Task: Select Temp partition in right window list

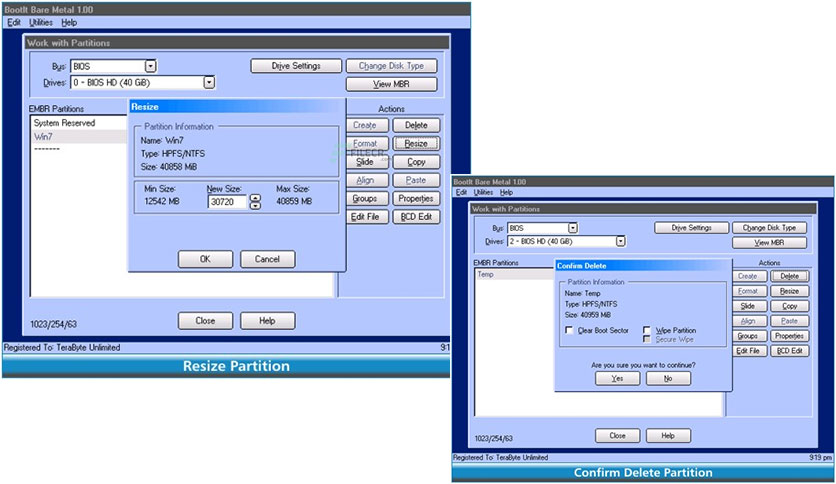Action: tap(515, 274)
